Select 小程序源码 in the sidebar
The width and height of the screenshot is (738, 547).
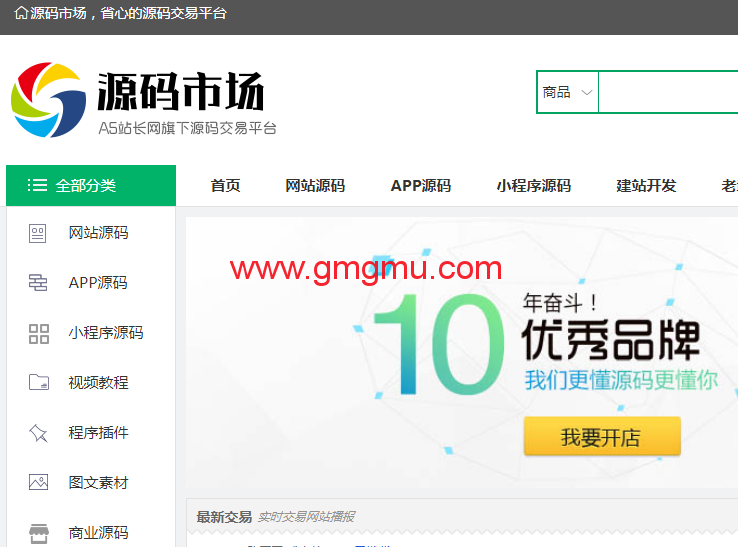106,333
